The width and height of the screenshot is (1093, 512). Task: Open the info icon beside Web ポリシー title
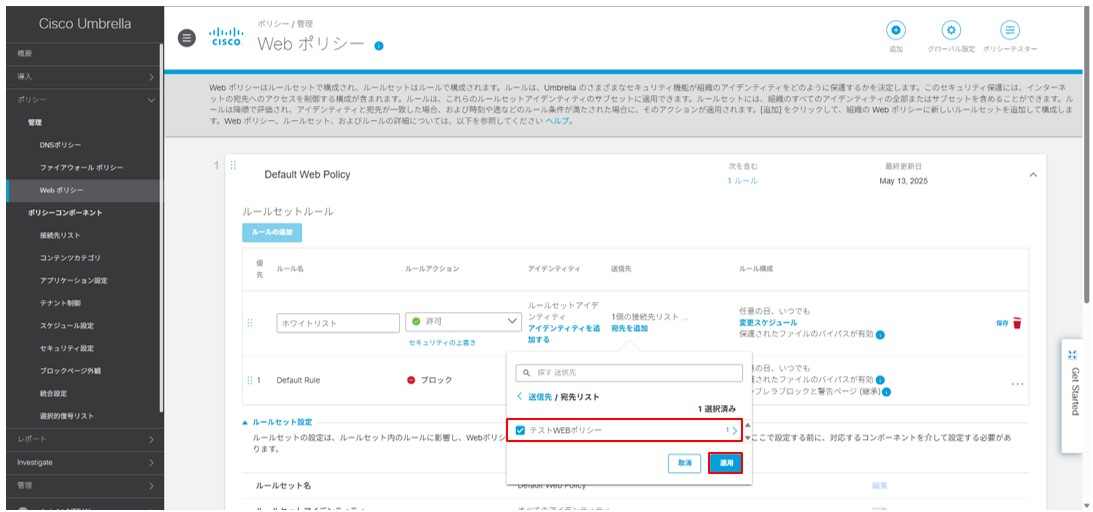click(x=379, y=46)
